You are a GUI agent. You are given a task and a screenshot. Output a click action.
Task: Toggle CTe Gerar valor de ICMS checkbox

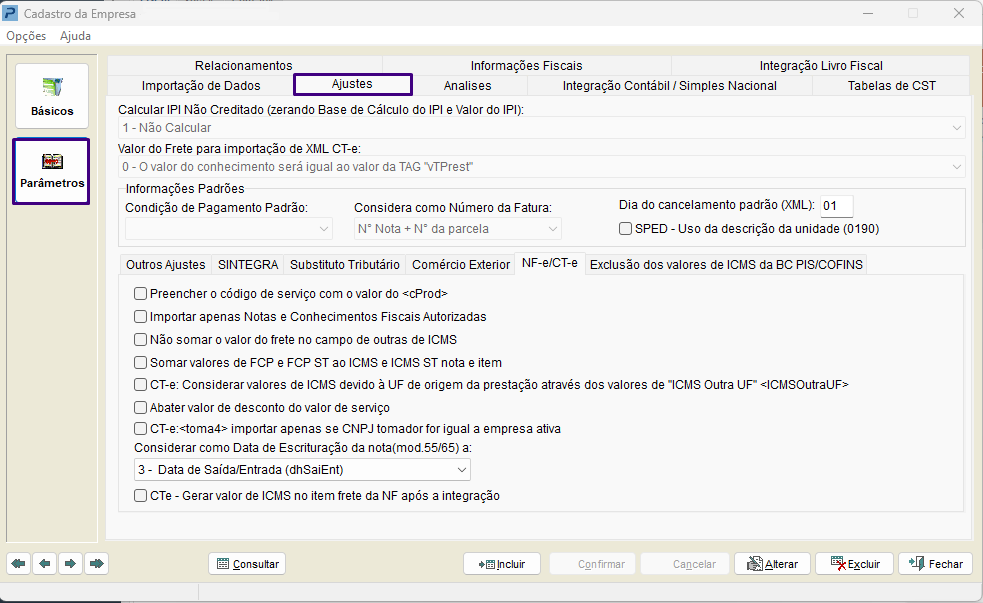[x=140, y=496]
